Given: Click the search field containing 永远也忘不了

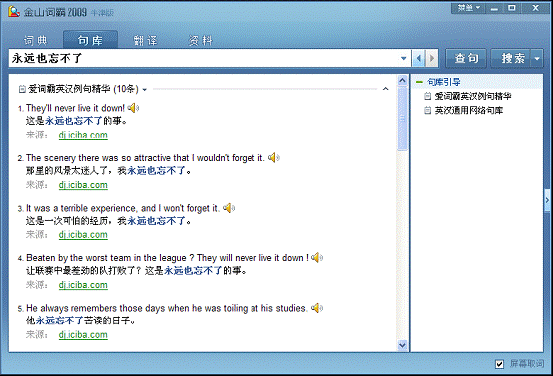Looking at the screenshot, I should [x=205, y=58].
